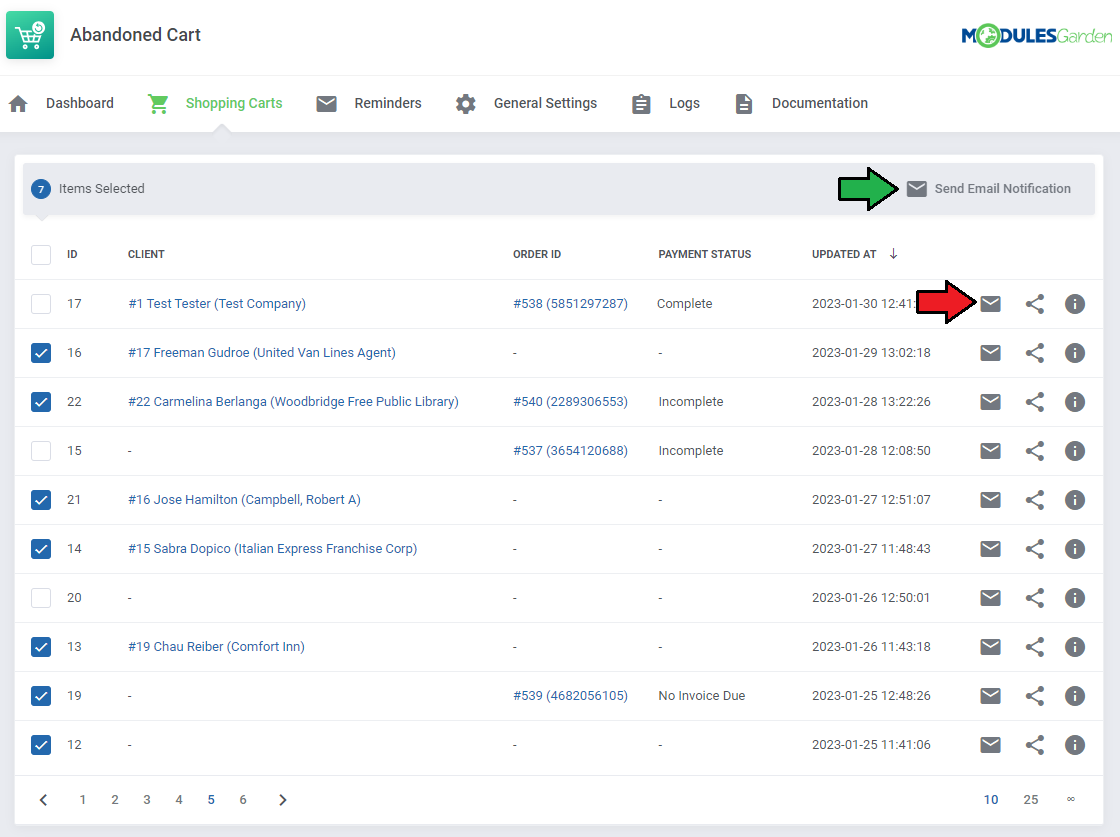Check the box for cart ID 17

point(41,304)
